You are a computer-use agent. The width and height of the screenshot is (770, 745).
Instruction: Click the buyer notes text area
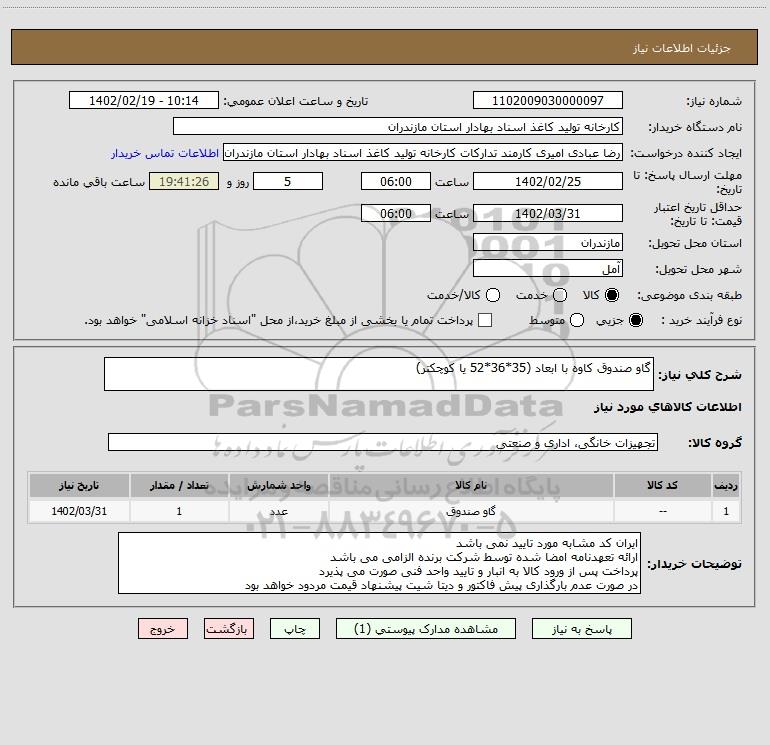(379, 563)
